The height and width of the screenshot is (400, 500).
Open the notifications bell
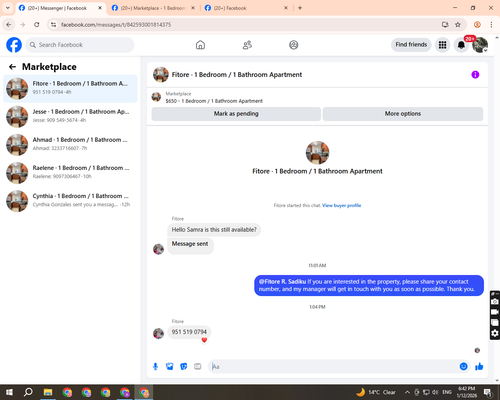tap(461, 45)
